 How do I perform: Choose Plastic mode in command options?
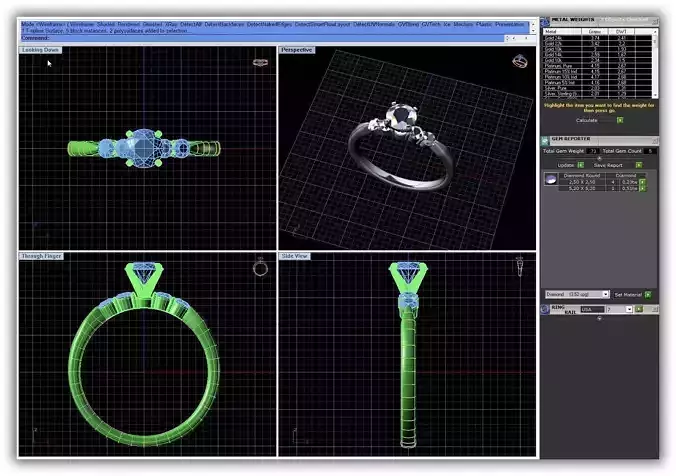point(484,25)
